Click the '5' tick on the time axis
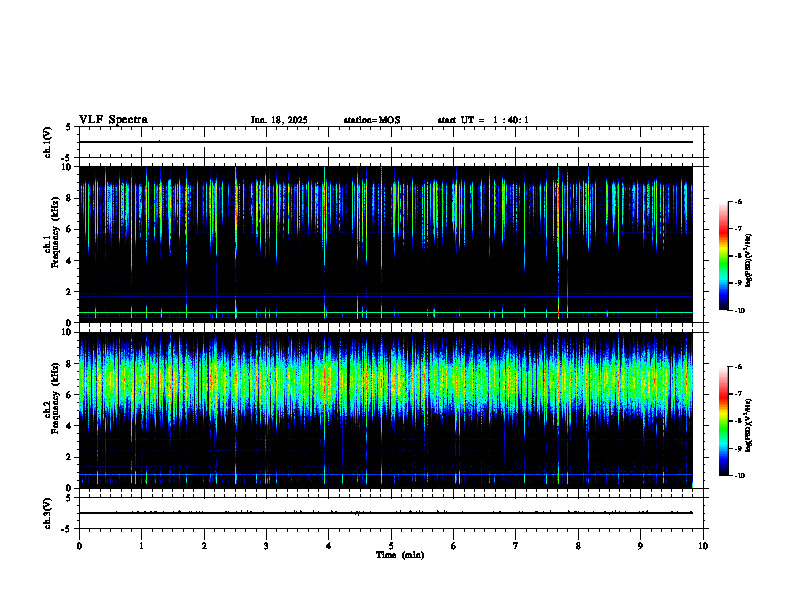 (391, 546)
